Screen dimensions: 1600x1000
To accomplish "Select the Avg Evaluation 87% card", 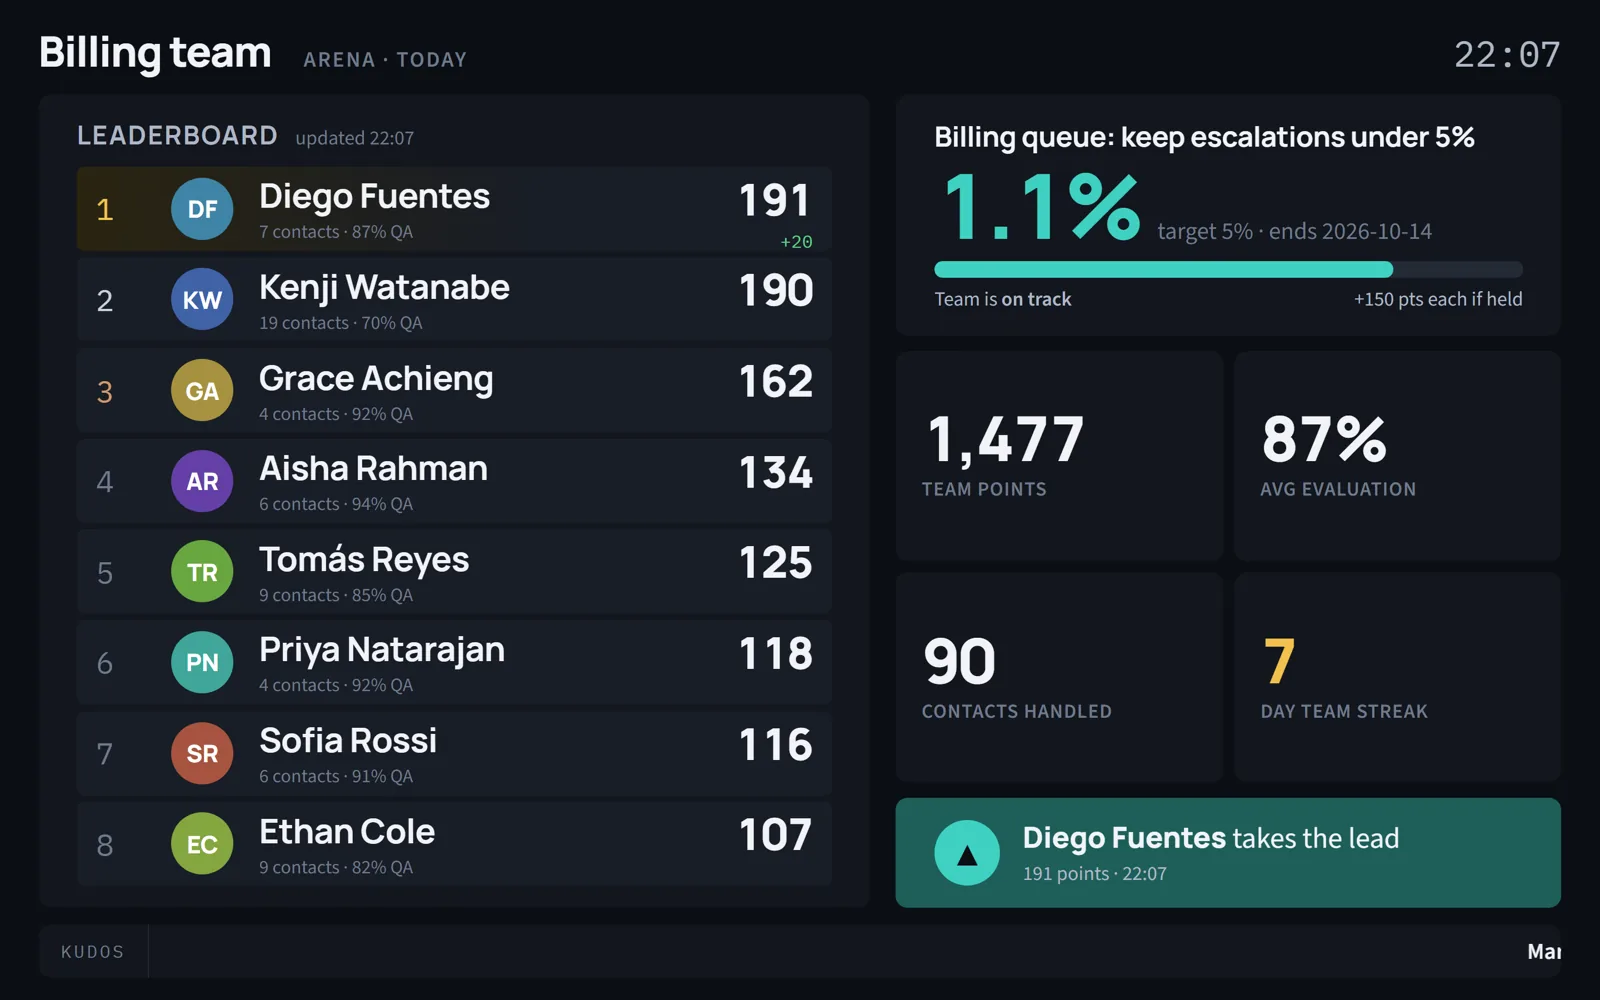I will (x=1397, y=455).
